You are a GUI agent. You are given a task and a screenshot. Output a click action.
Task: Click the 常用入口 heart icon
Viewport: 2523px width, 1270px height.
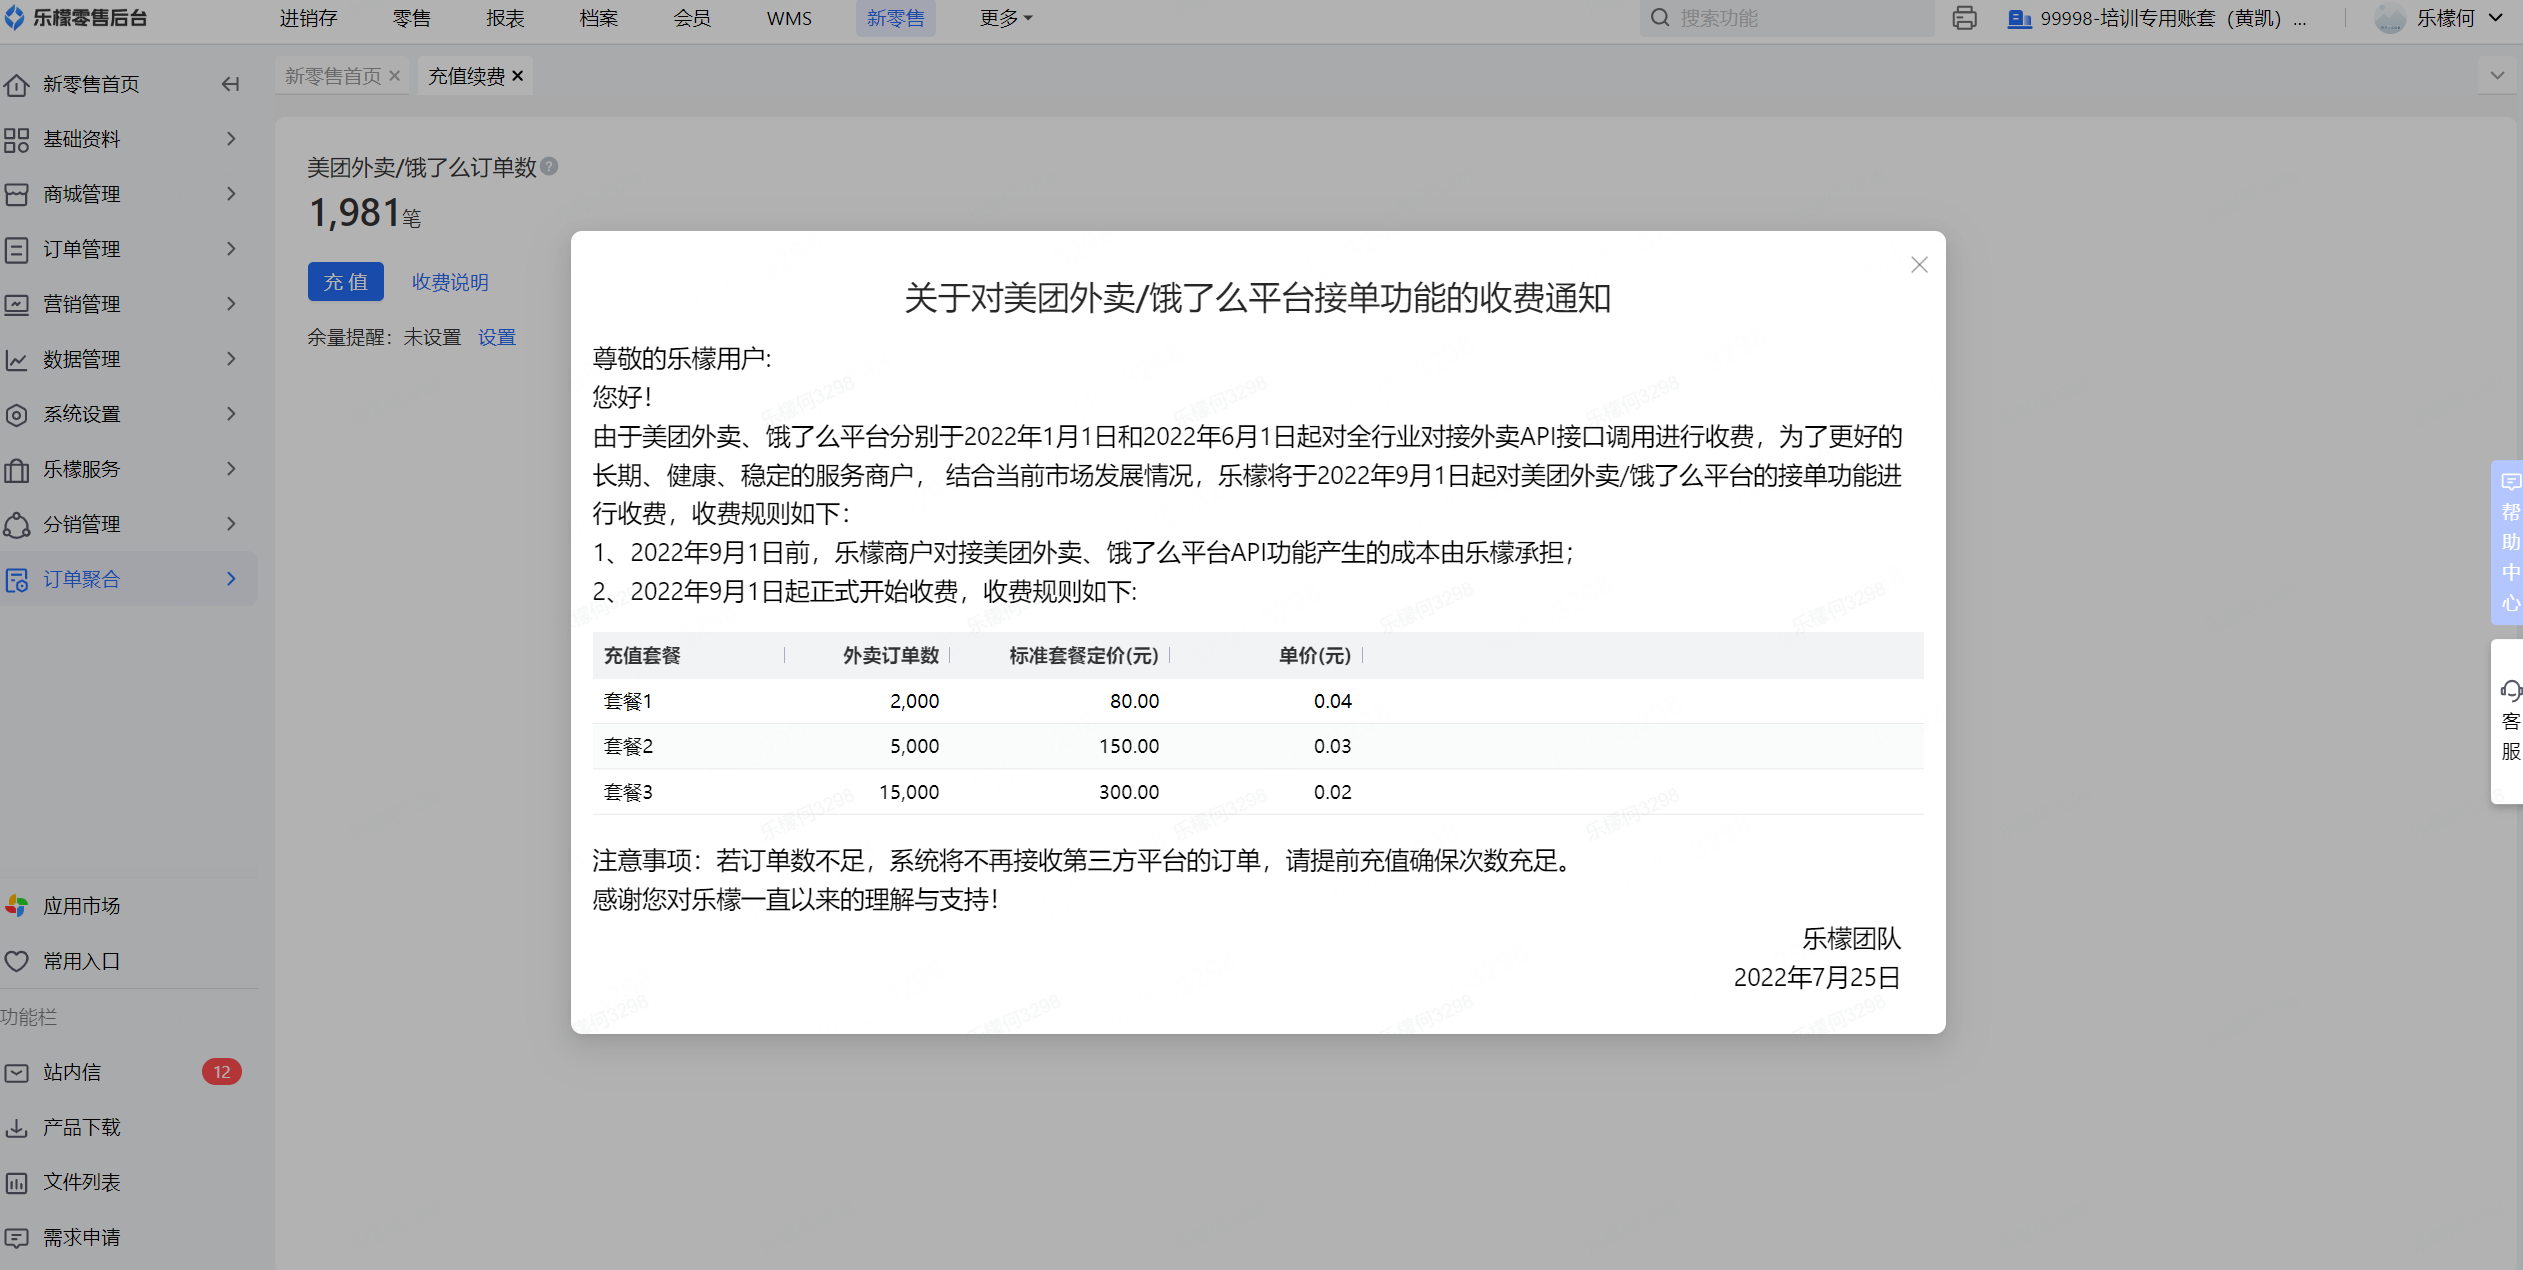pos(17,961)
